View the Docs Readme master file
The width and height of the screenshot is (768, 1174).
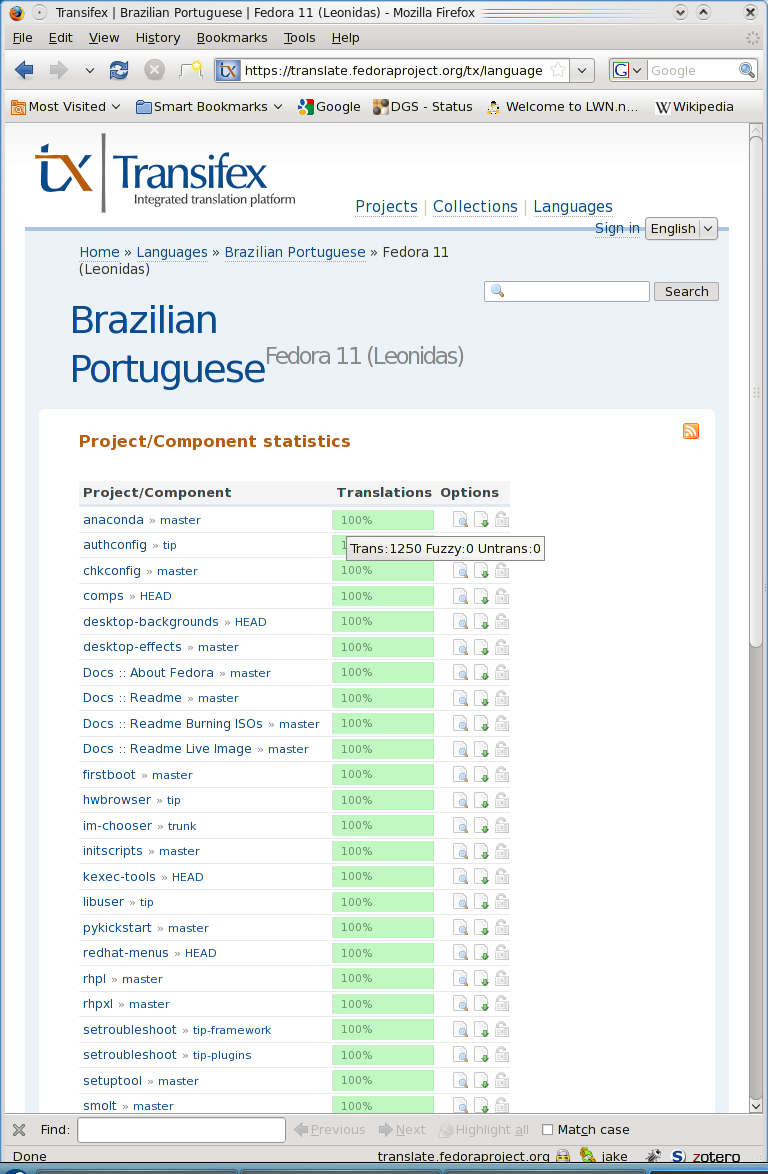tap(460, 698)
